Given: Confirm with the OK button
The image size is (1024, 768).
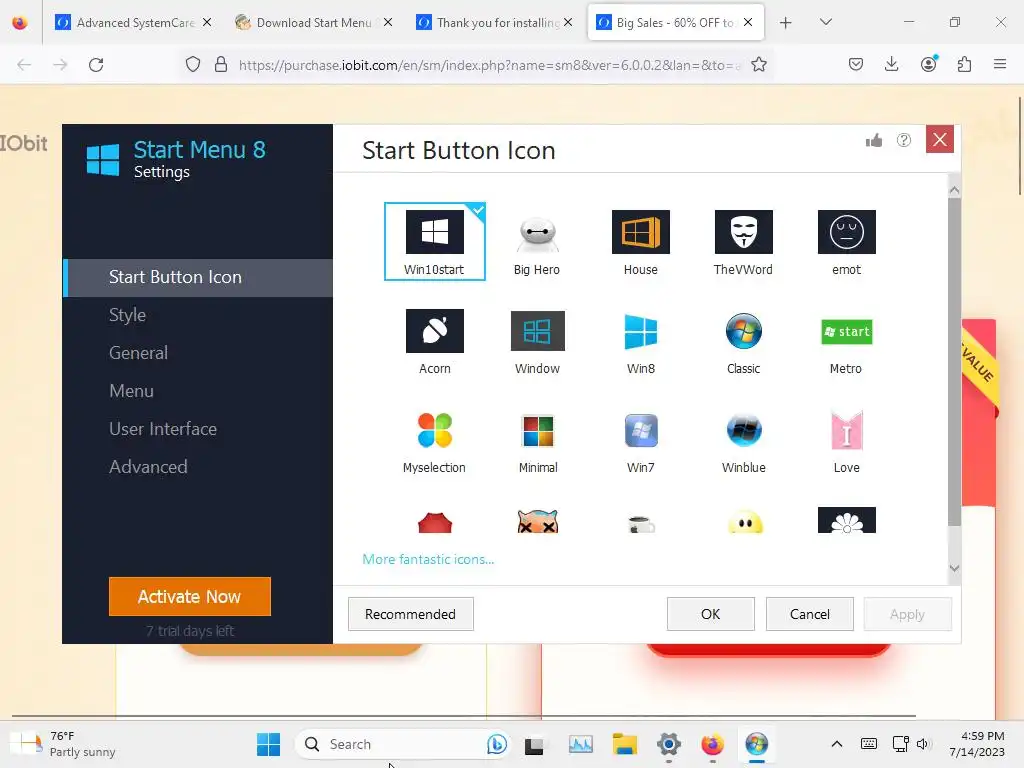Looking at the screenshot, I should coord(711,614).
